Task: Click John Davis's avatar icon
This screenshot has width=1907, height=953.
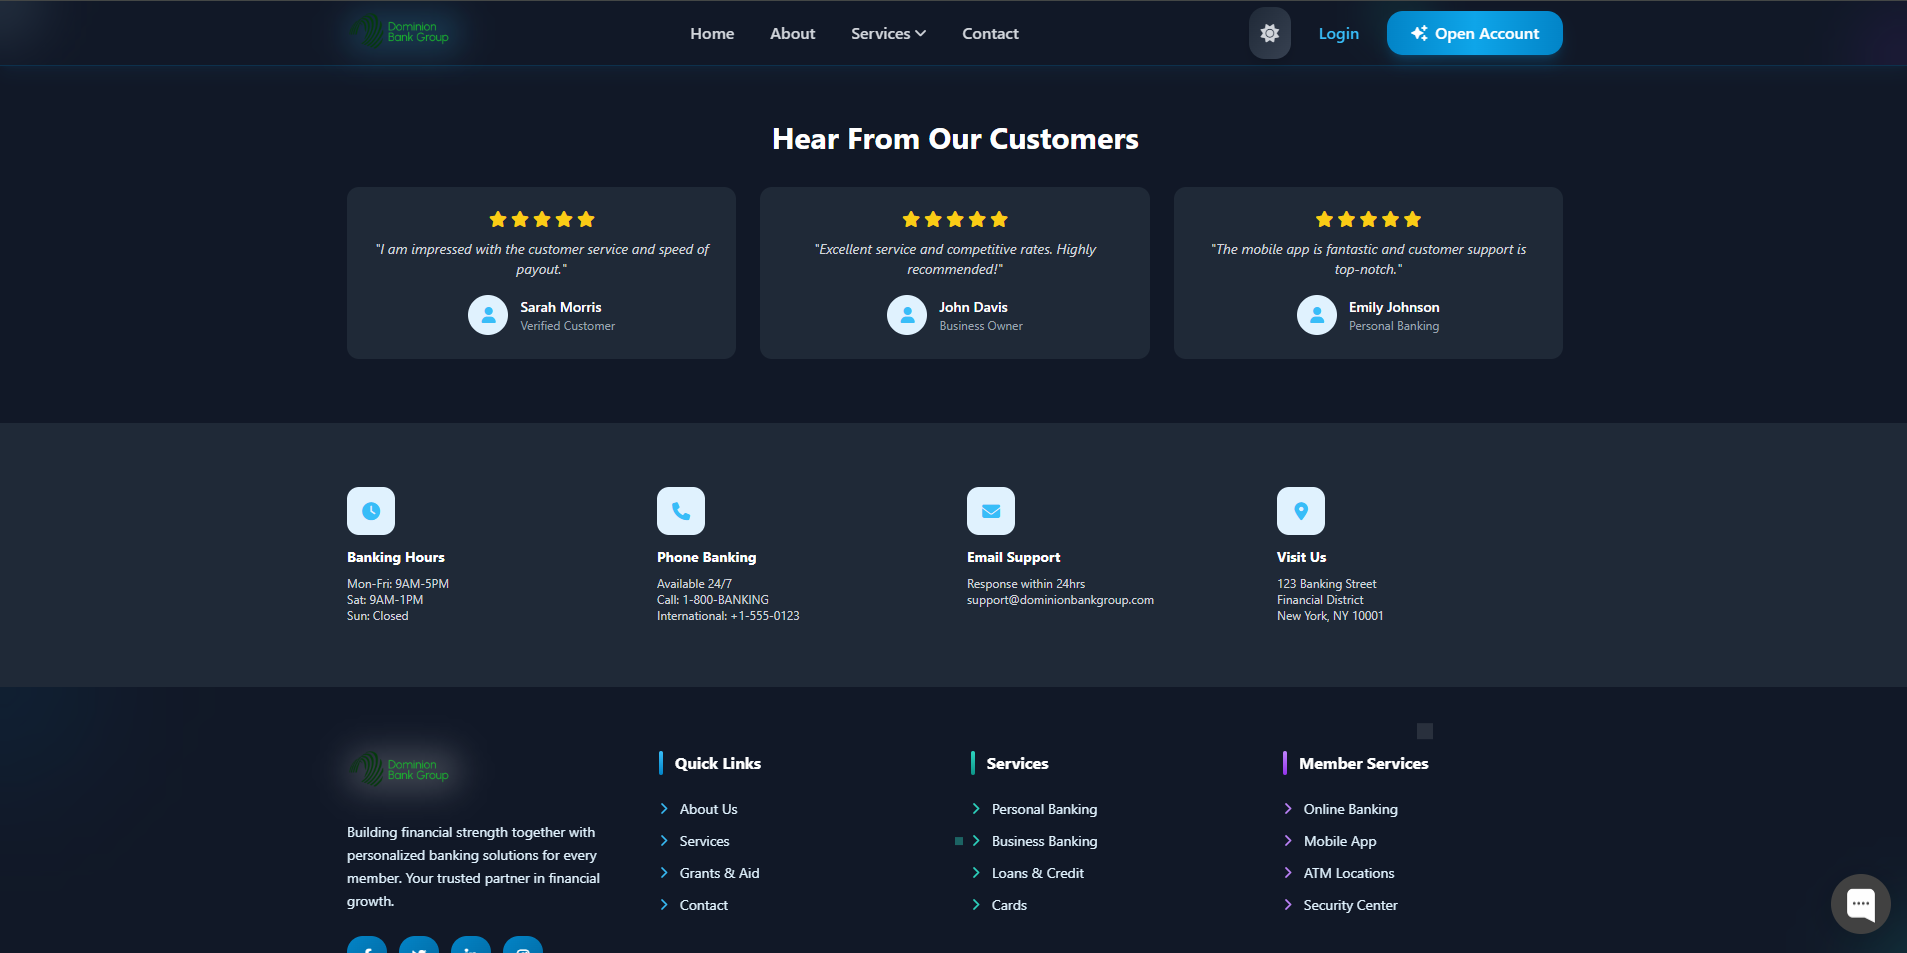Action: [907, 315]
